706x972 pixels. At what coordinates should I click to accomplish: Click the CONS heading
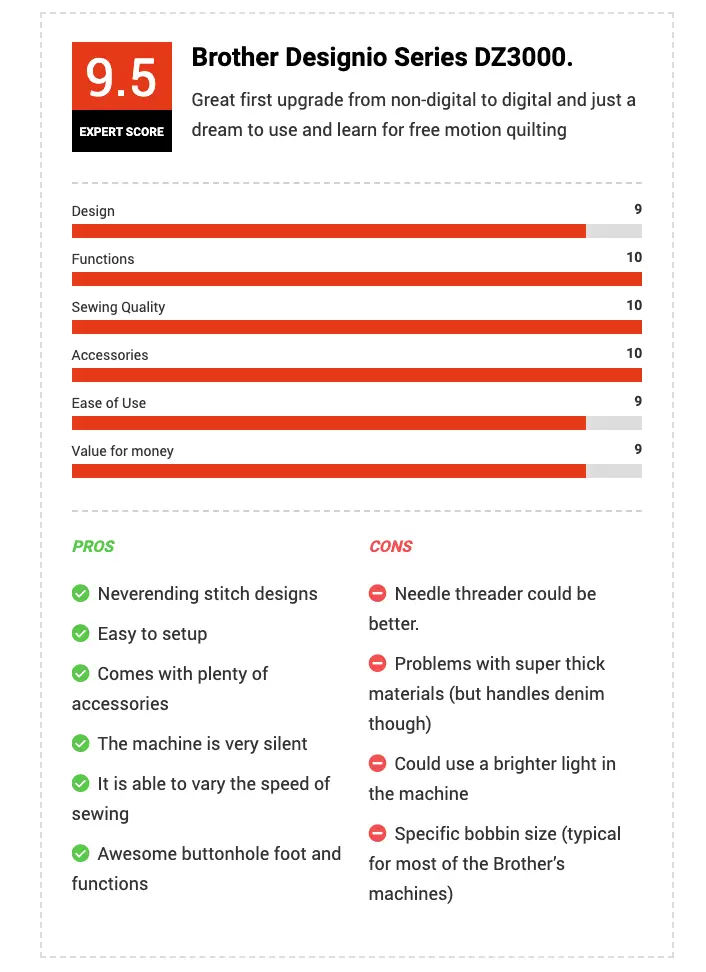(x=391, y=546)
